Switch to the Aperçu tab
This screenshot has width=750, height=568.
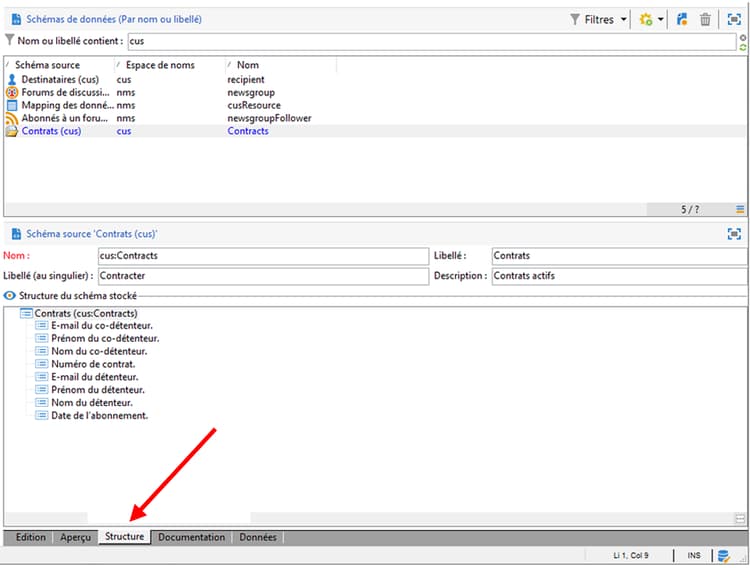pyautogui.click(x=76, y=537)
